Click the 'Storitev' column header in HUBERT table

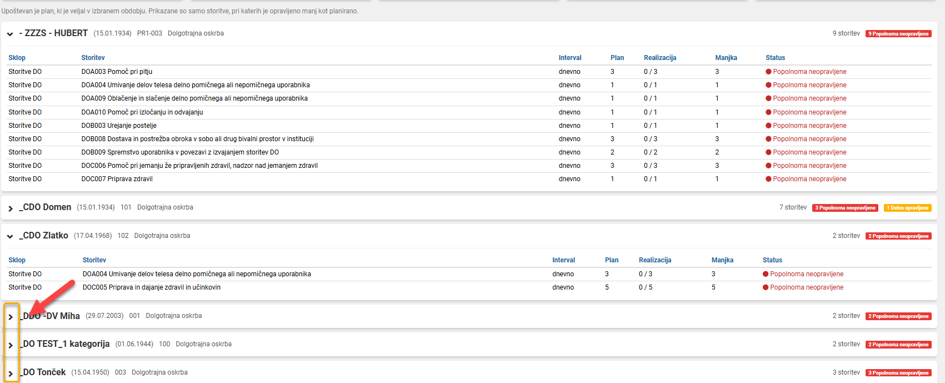93,58
